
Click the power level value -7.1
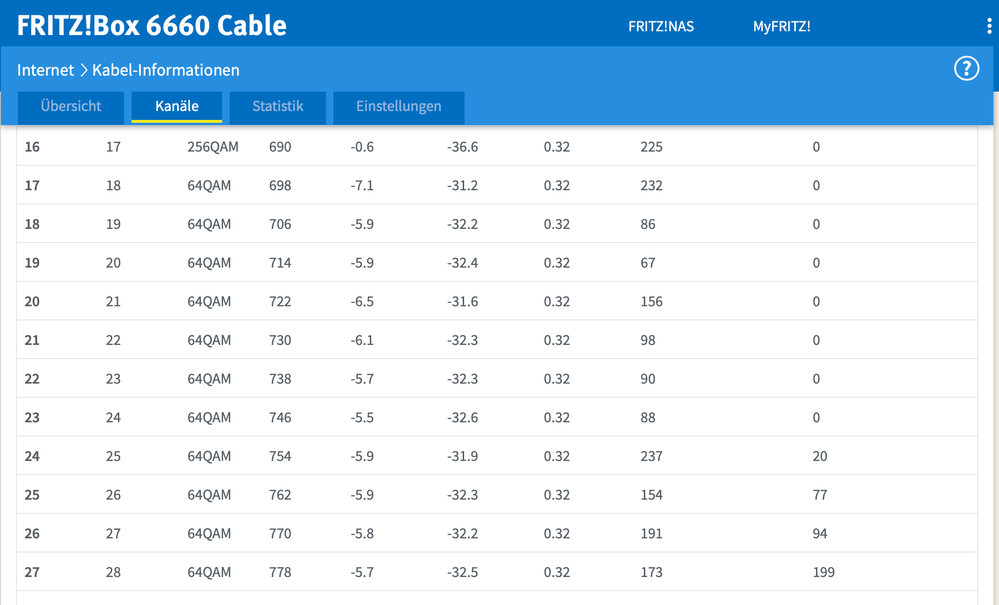(x=362, y=186)
